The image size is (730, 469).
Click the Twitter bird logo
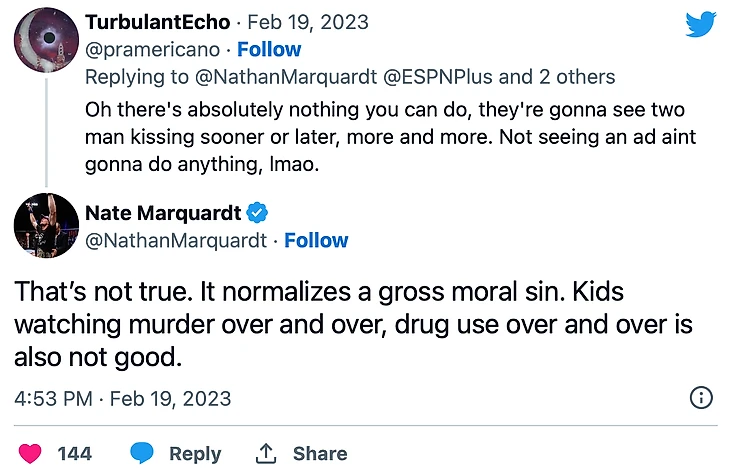[700, 24]
